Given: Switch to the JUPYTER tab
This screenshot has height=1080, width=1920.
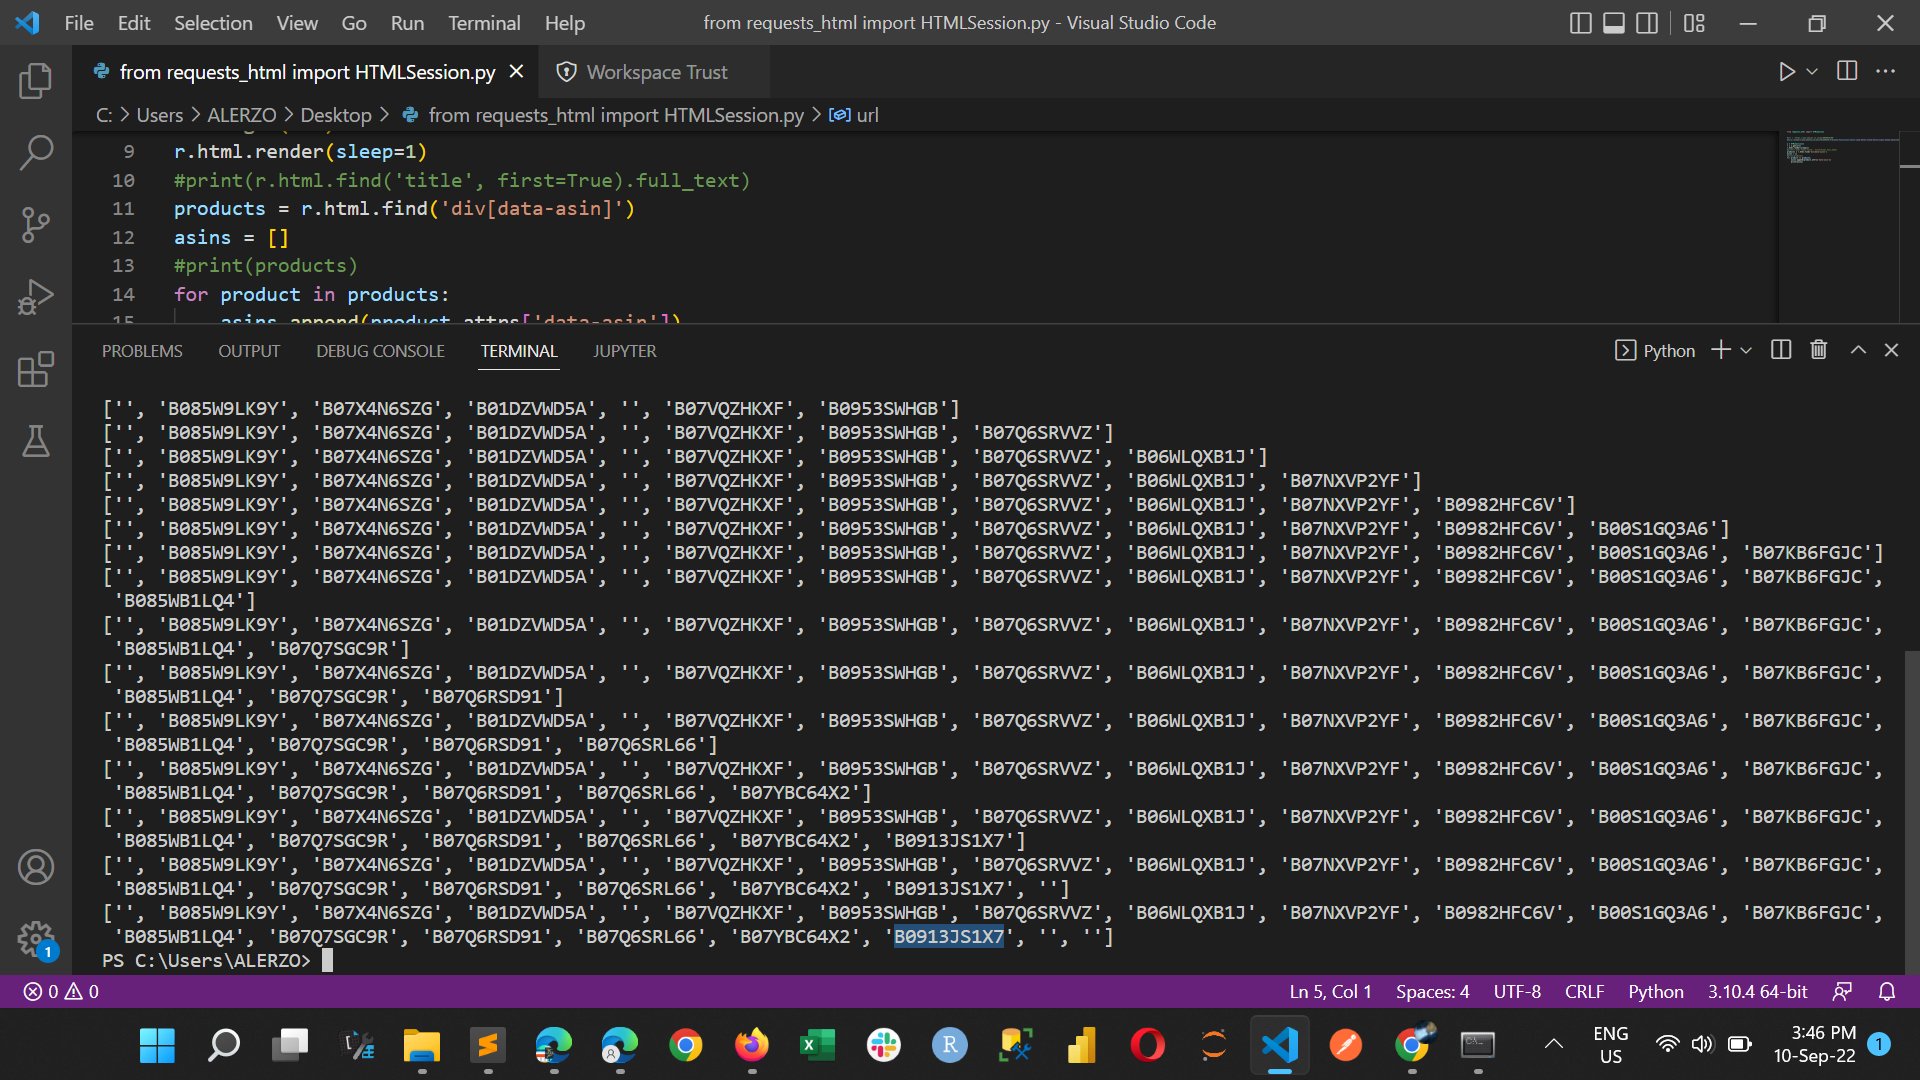Looking at the screenshot, I should tap(624, 351).
